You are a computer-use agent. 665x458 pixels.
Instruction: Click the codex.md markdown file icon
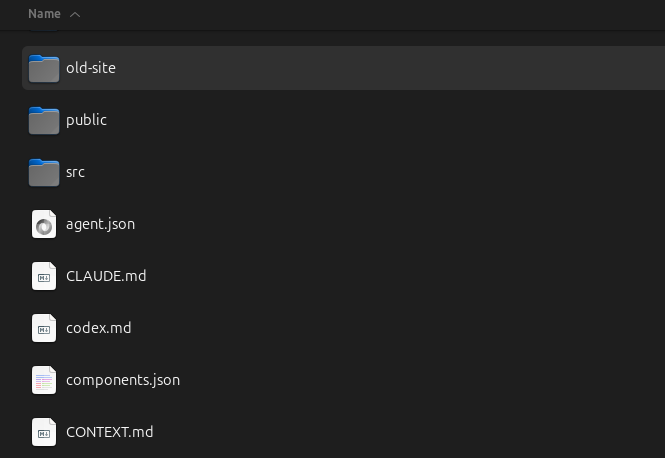coord(44,328)
